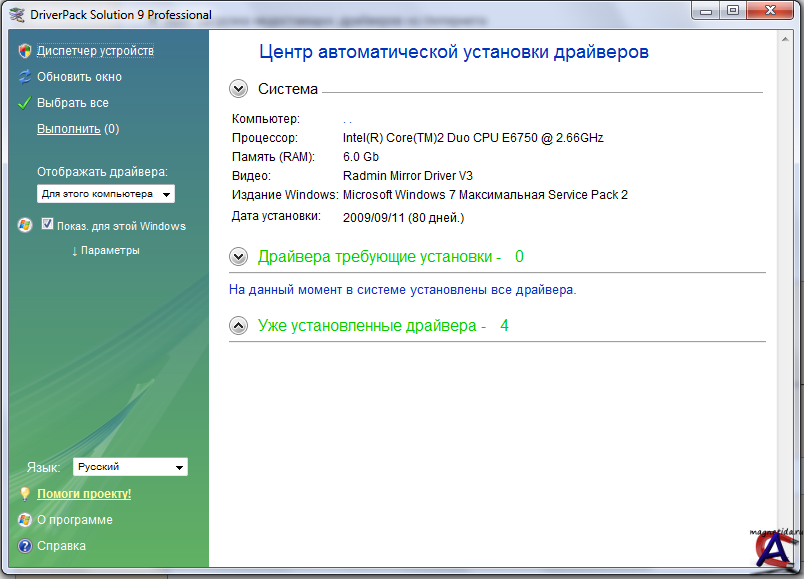This screenshot has height=579, width=804.
Task: Expand the Уже установленные драйвера section
Action: click(x=238, y=326)
